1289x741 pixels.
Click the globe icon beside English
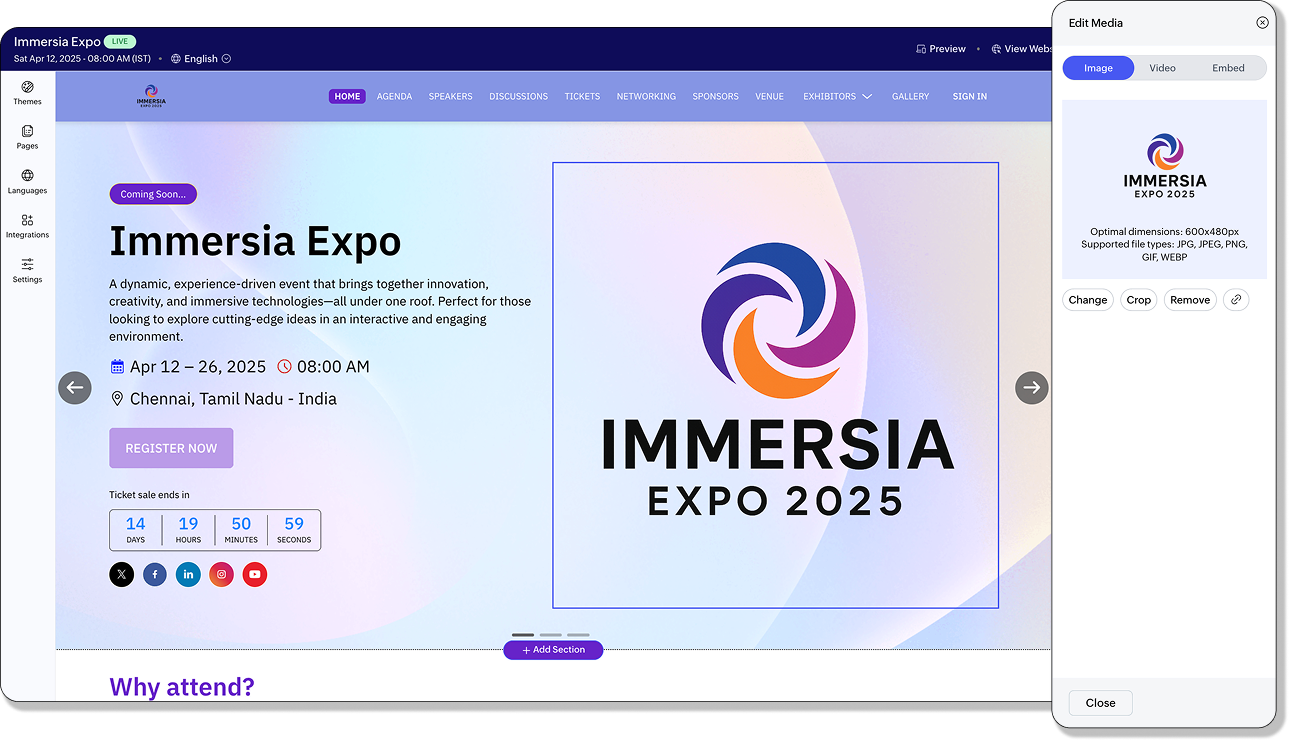click(x=176, y=59)
